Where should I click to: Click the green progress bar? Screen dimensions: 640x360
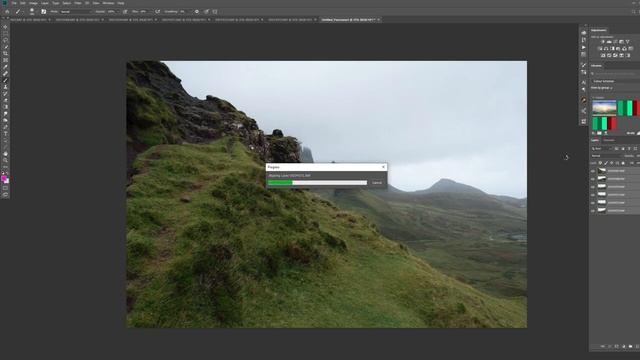[x=280, y=182]
